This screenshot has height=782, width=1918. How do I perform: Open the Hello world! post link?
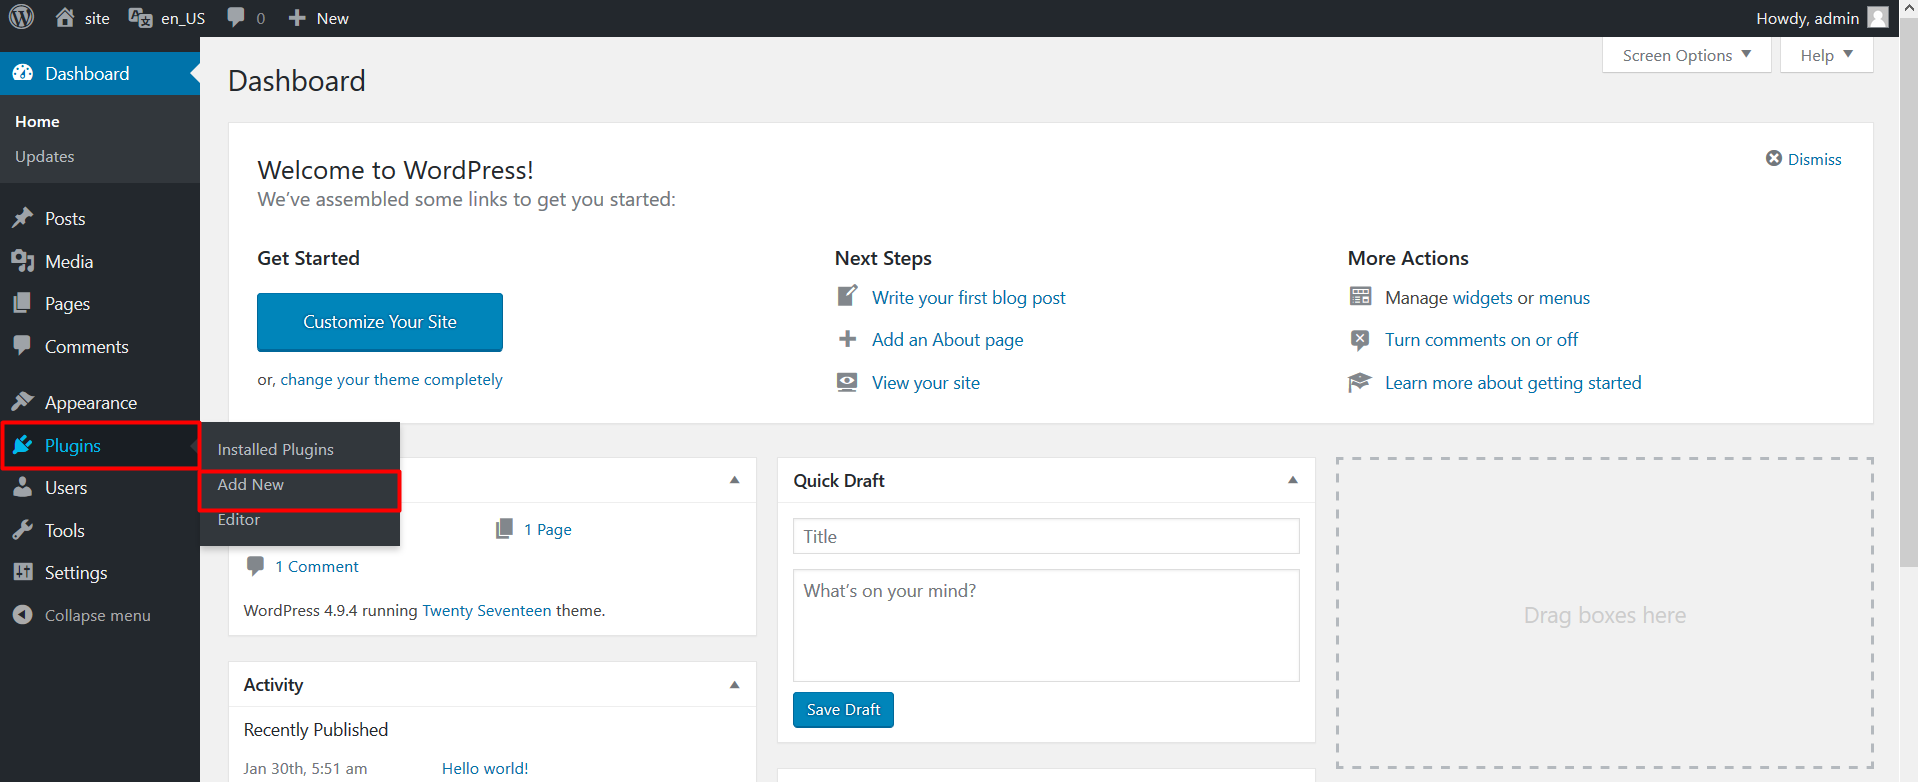[x=485, y=768]
